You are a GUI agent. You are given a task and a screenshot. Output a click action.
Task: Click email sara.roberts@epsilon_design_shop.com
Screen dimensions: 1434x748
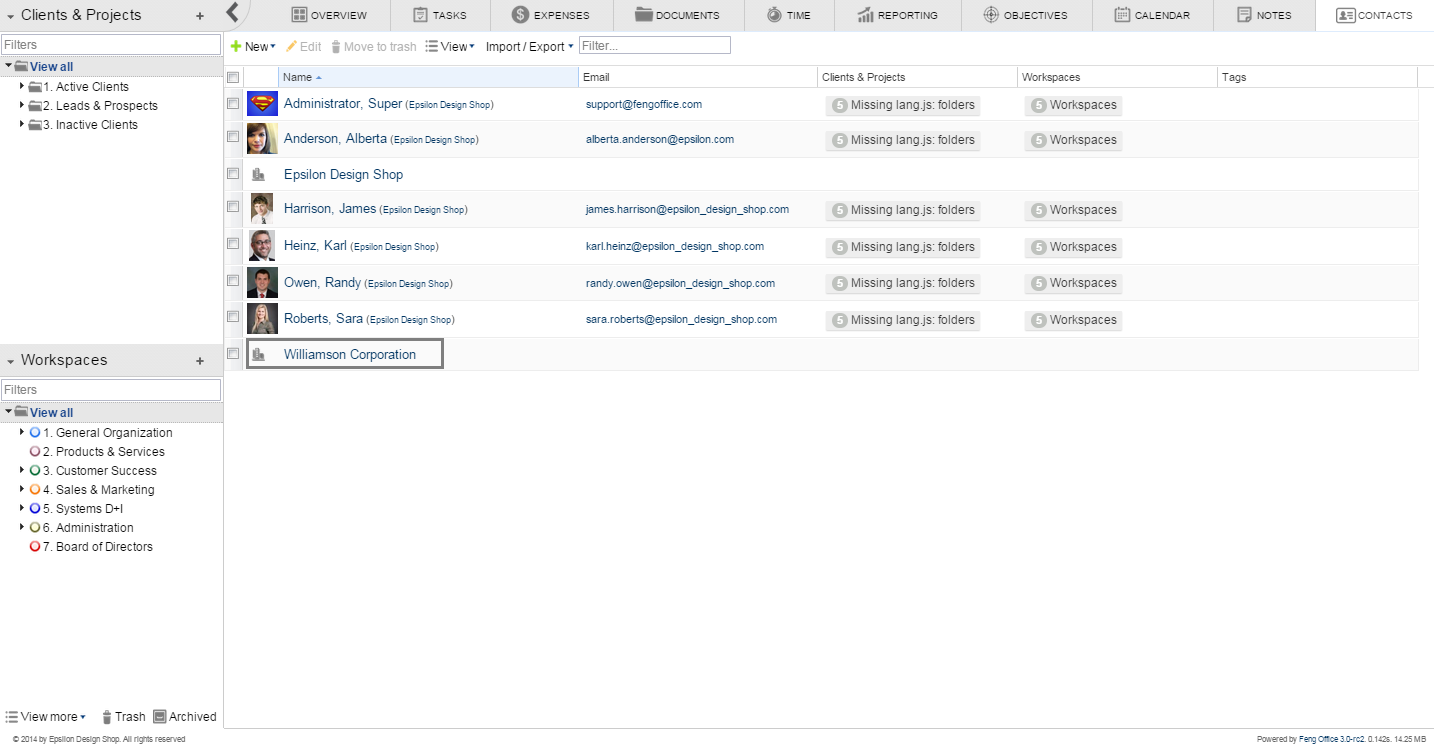(681, 320)
